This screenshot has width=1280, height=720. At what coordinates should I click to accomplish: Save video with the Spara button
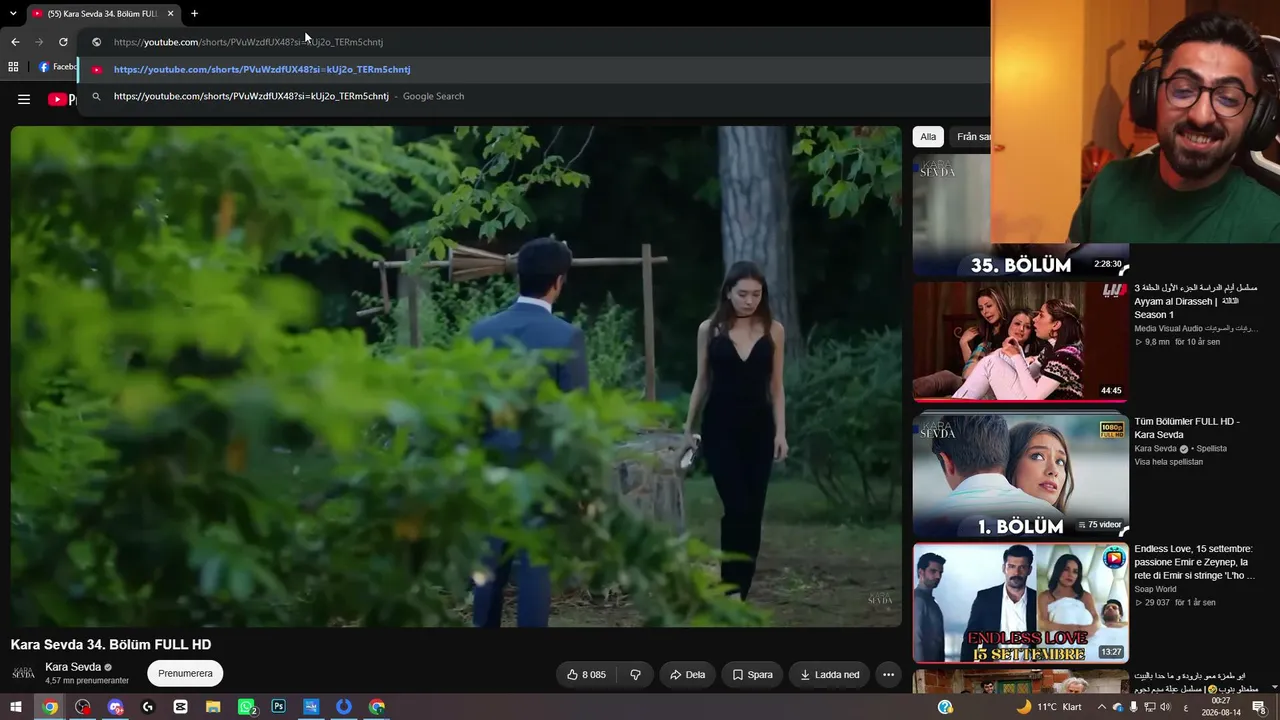click(752, 675)
